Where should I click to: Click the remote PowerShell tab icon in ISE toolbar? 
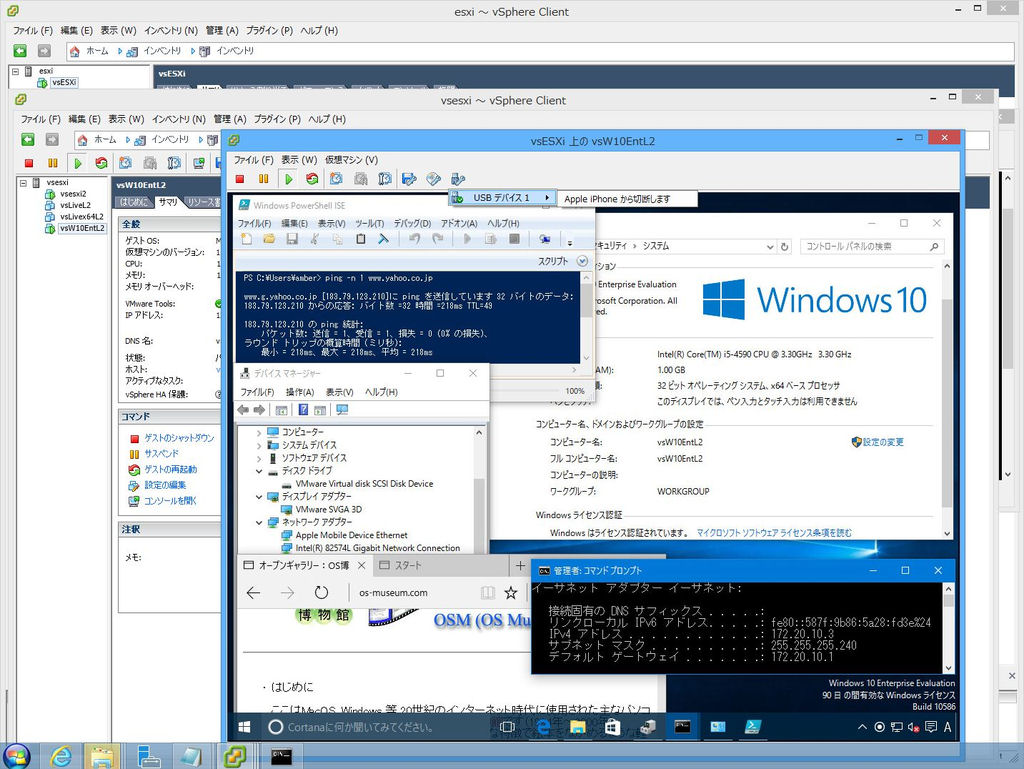point(545,240)
